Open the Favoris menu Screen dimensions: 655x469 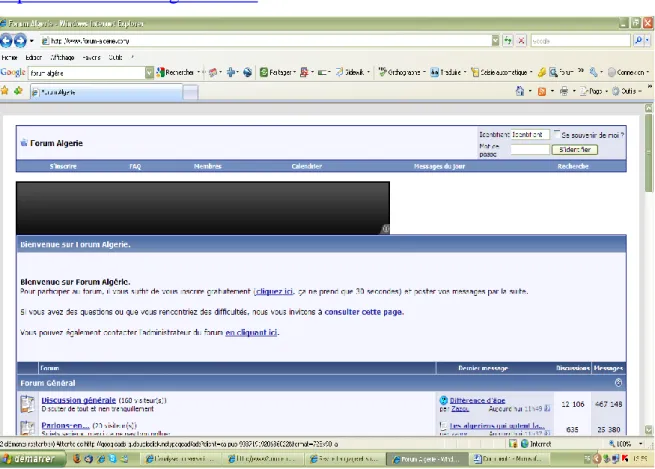91,58
